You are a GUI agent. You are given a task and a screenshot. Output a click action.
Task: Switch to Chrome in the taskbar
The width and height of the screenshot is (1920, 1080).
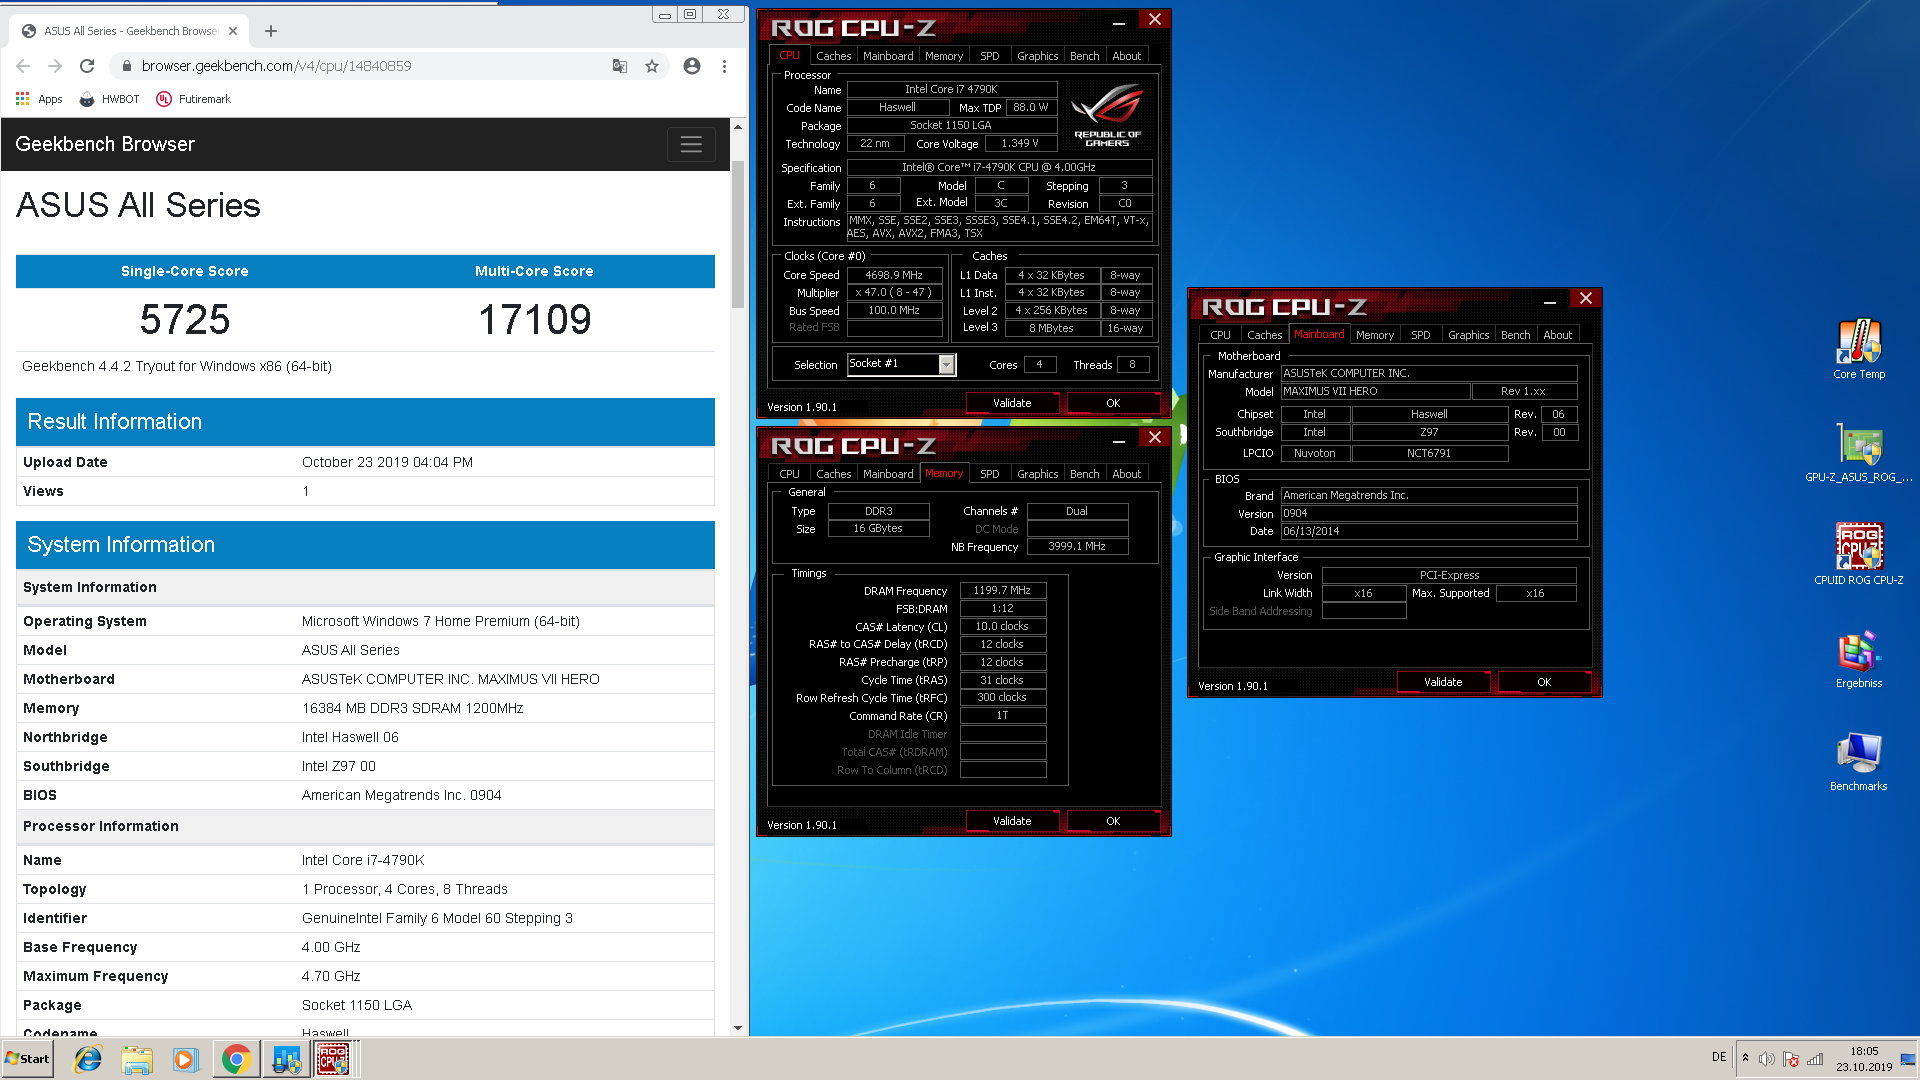coord(236,1059)
